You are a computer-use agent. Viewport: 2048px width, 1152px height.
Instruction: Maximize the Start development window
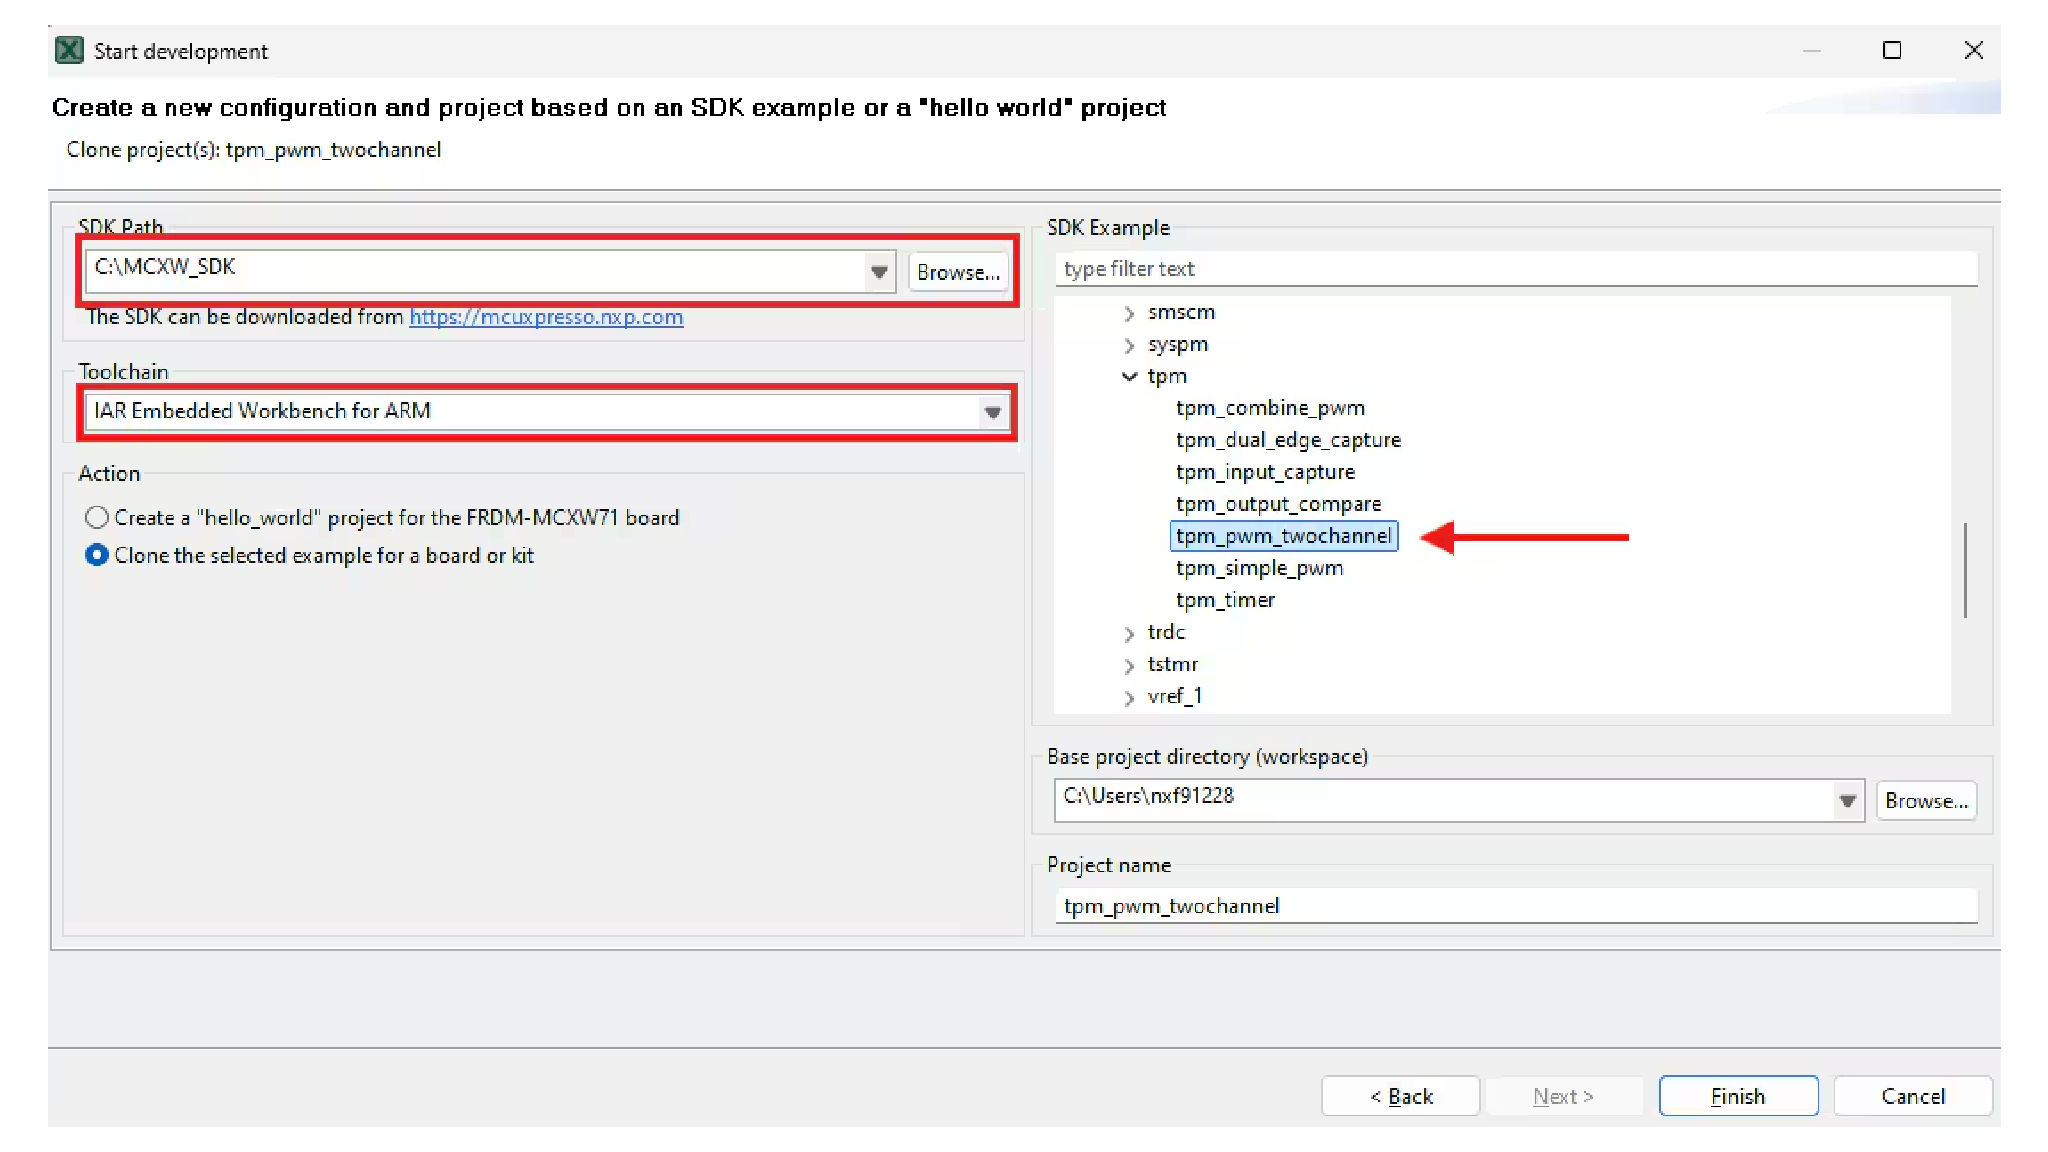click(x=1891, y=50)
